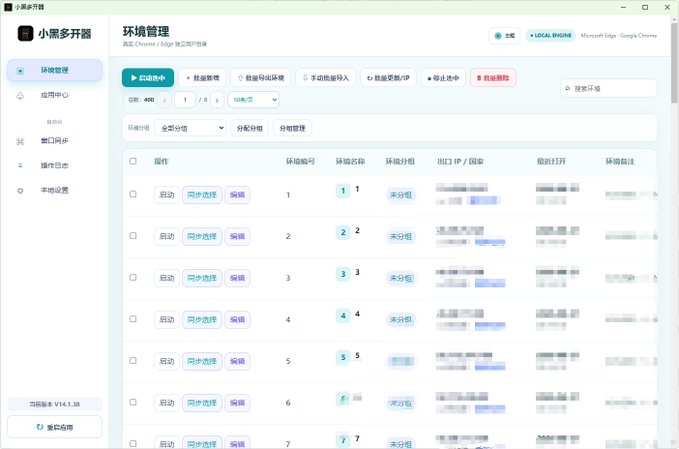Toggle the theme switch button top right
The height and width of the screenshot is (449, 679).
[504, 36]
